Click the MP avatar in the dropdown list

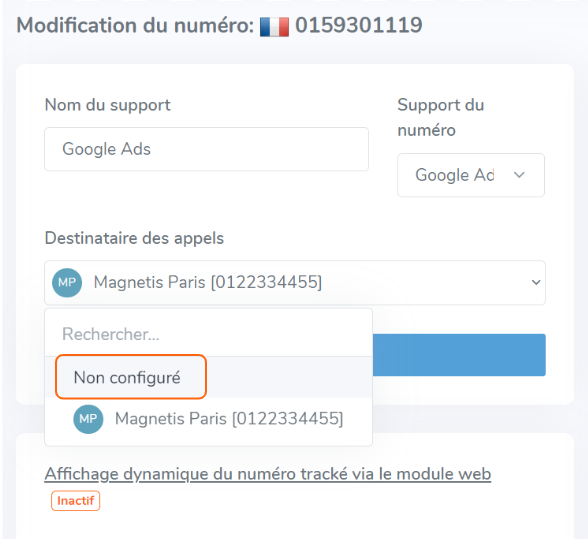coord(88,419)
